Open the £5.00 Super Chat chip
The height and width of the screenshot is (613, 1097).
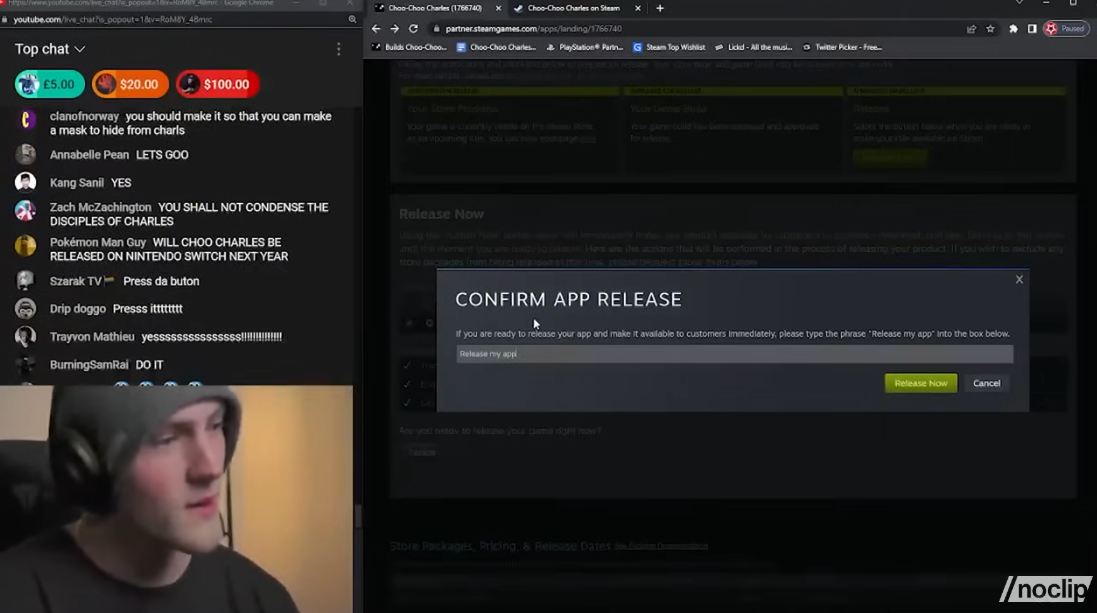(50, 84)
